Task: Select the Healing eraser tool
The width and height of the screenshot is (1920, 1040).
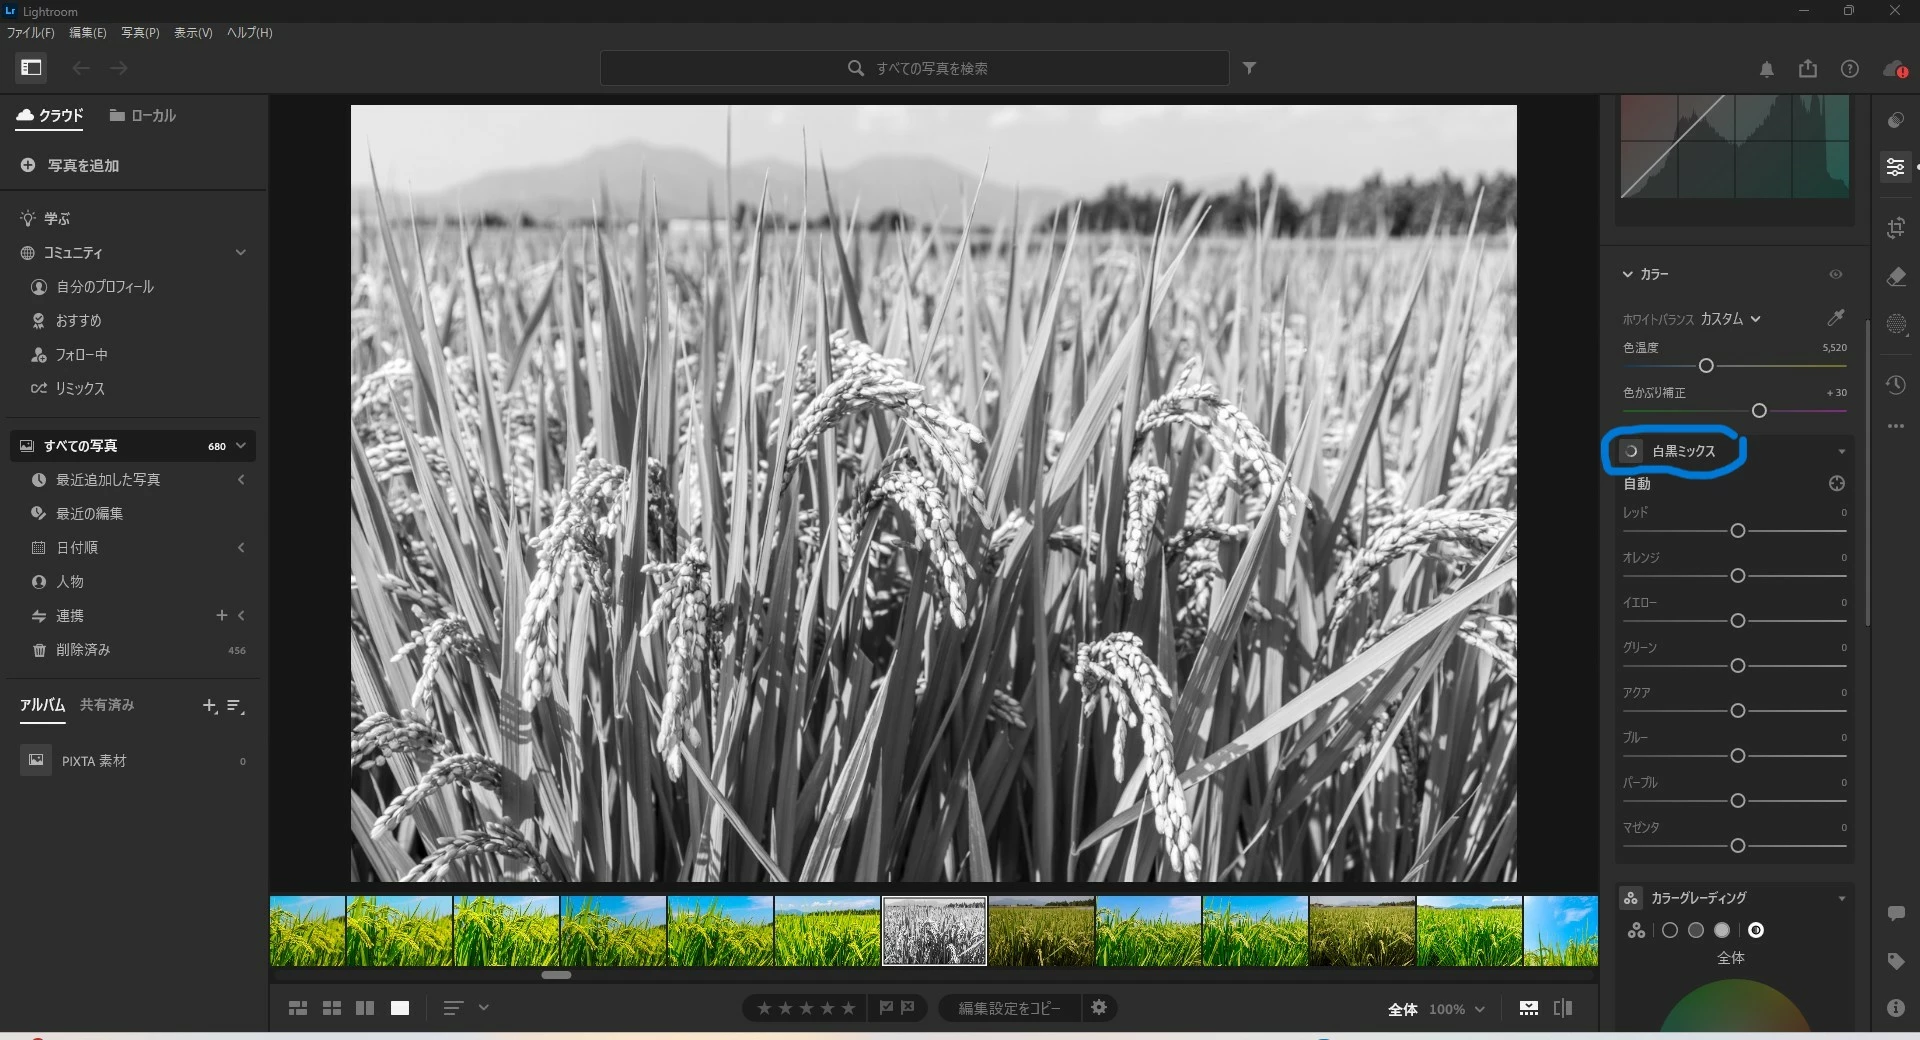Action: 1895,277
